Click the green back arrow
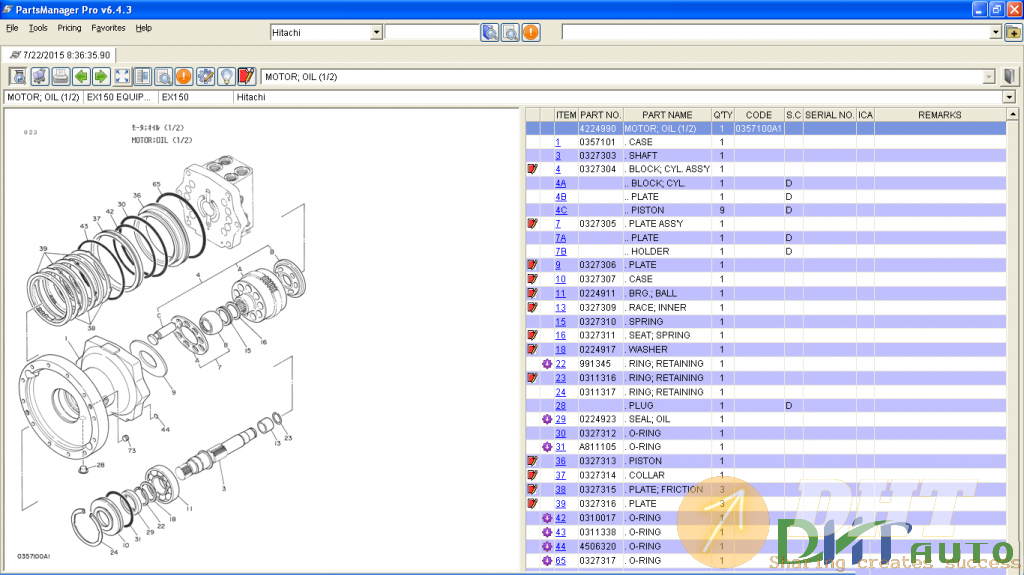 (x=81, y=76)
